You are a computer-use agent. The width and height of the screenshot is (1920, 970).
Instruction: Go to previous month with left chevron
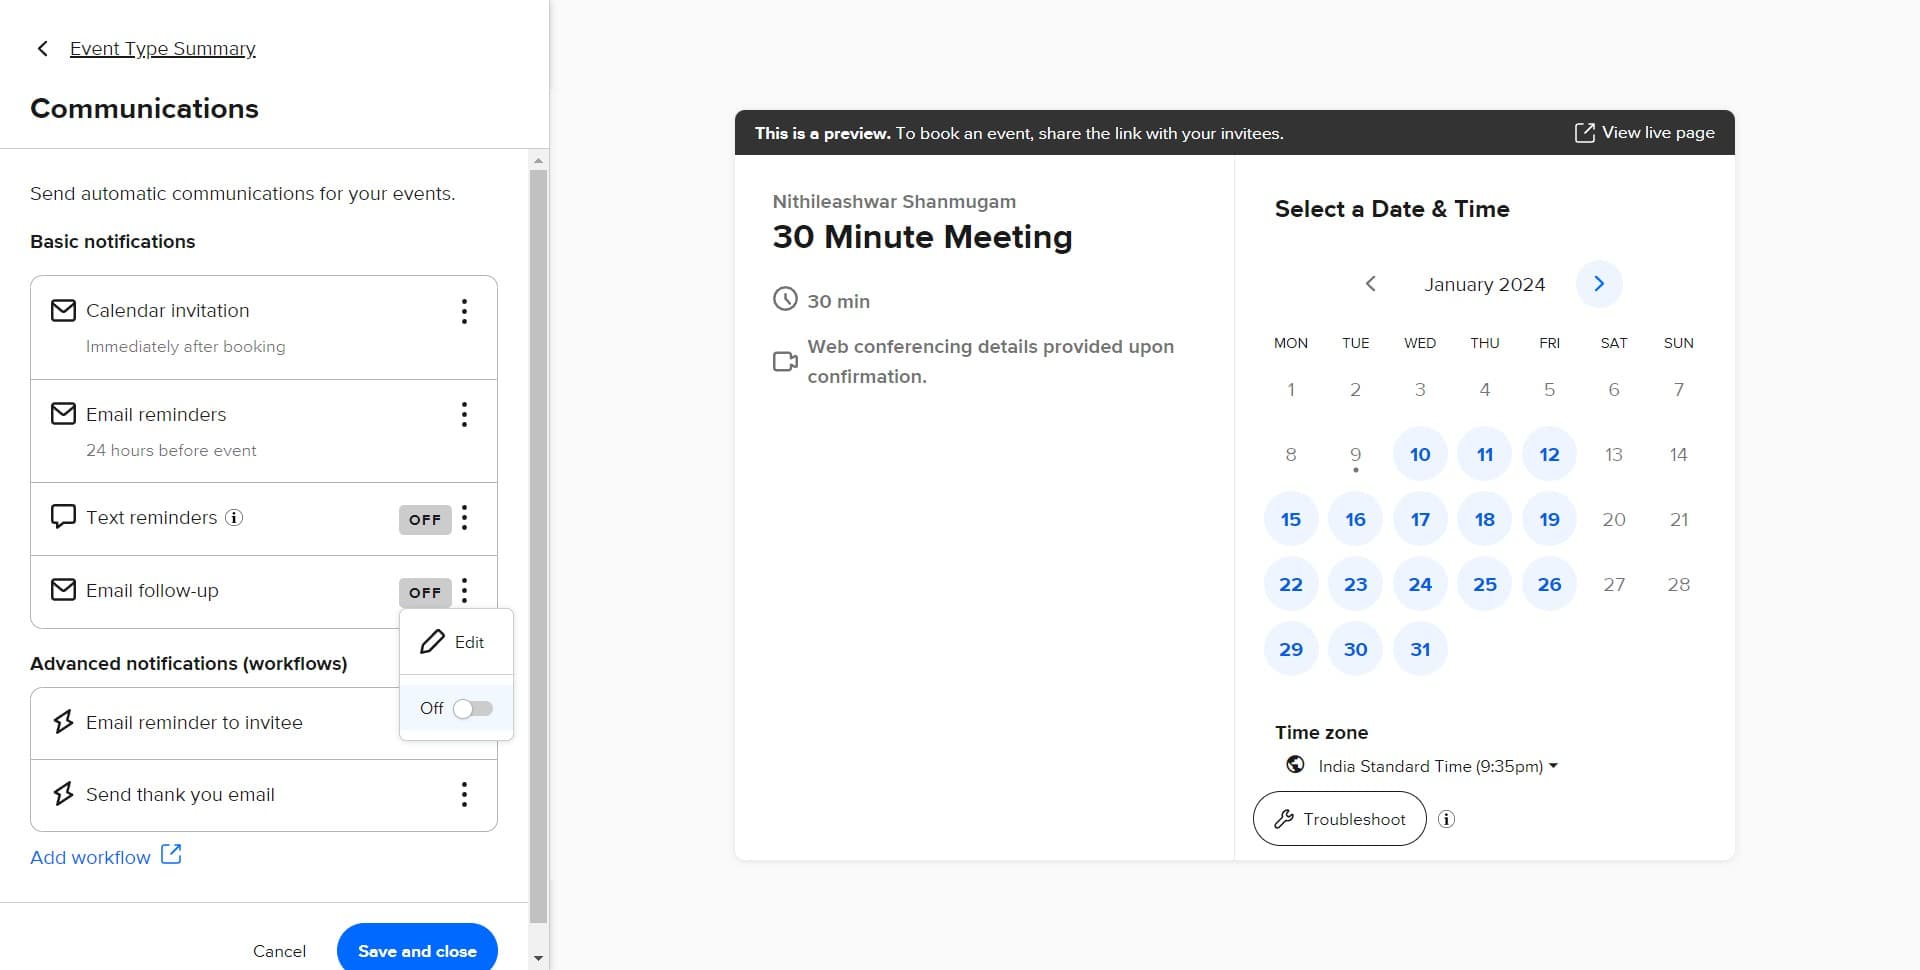point(1370,284)
